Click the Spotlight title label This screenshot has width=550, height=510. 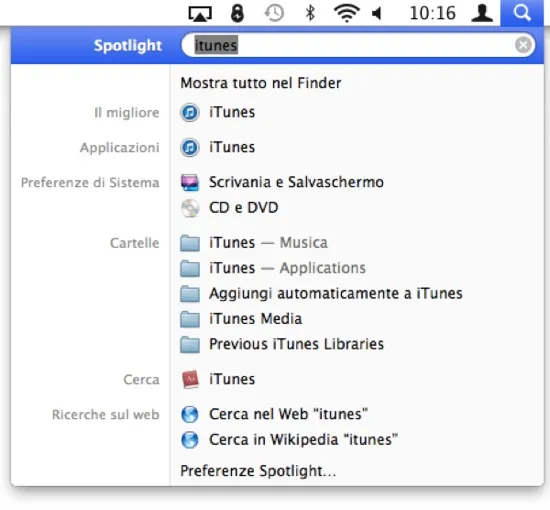[128, 46]
